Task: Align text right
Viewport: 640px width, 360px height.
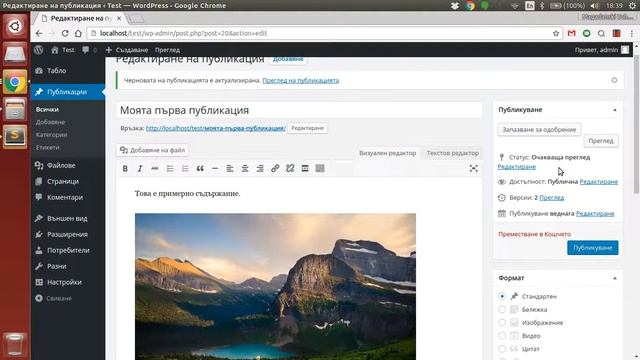Action: [x=260, y=169]
